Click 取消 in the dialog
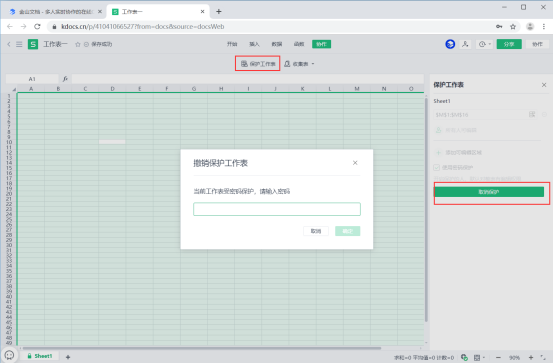Viewport: 553px width, 364px height. [x=316, y=231]
